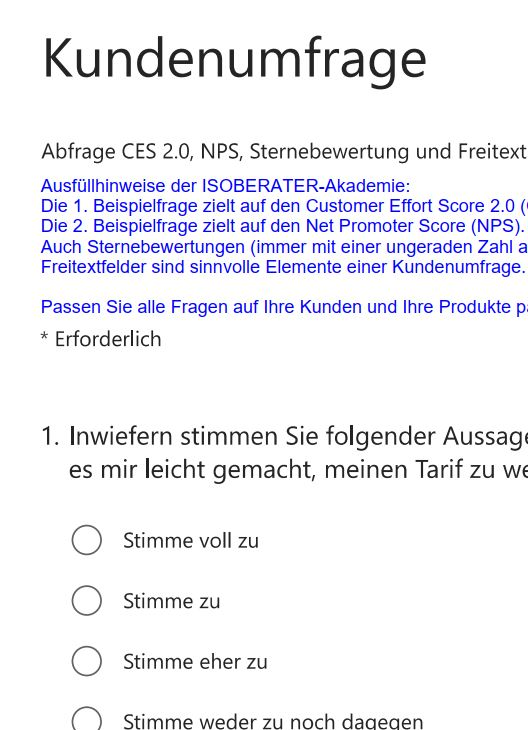Click the "Inwiefern stimmen Sie" question heading
Image resolution: width=528 pixels, height=730 pixels.
(298, 437)
